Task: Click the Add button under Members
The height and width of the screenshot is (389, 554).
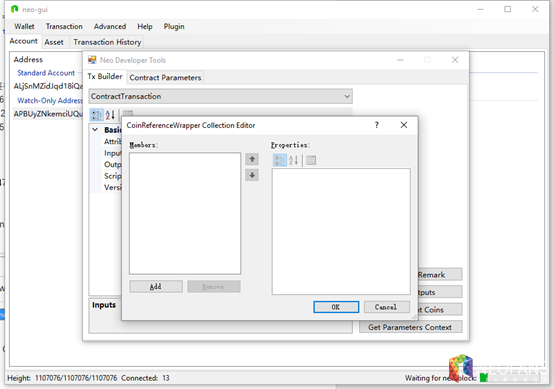Action: pos(156,287)
